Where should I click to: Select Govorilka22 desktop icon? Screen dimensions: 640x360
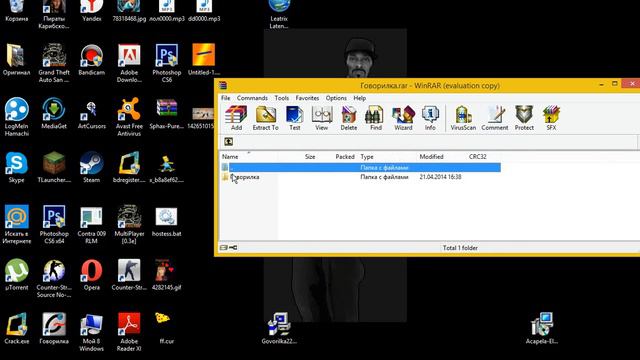(279, 329)
